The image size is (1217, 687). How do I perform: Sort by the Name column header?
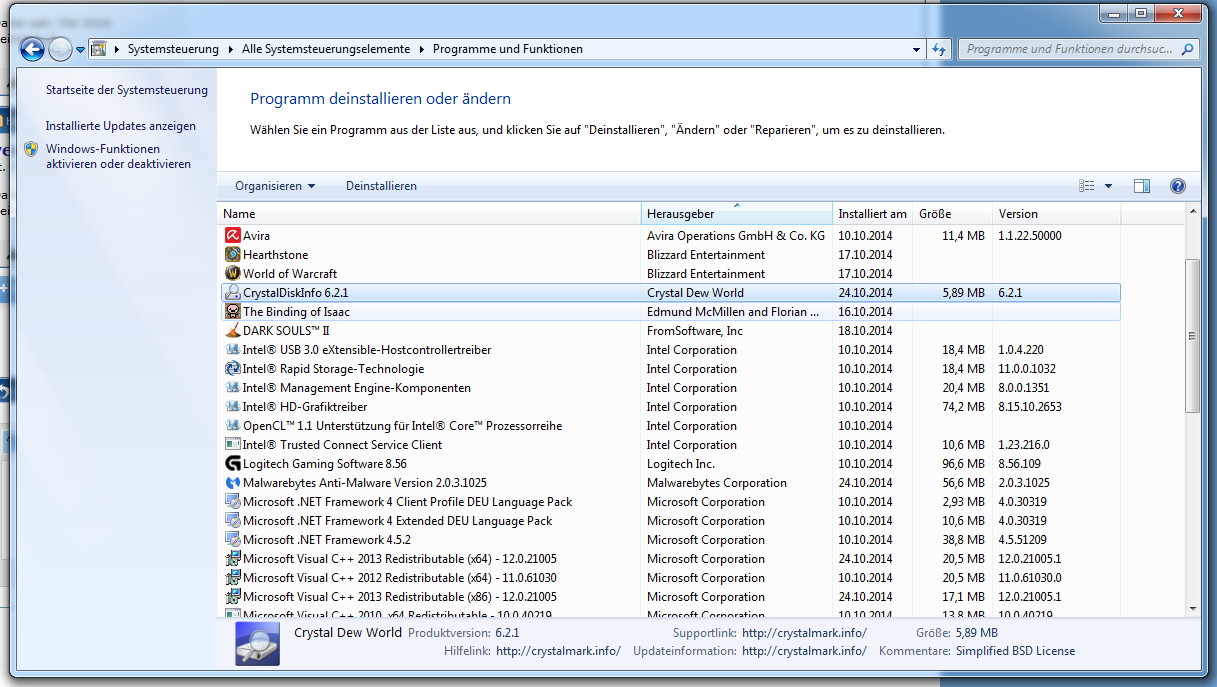(430, 214)
